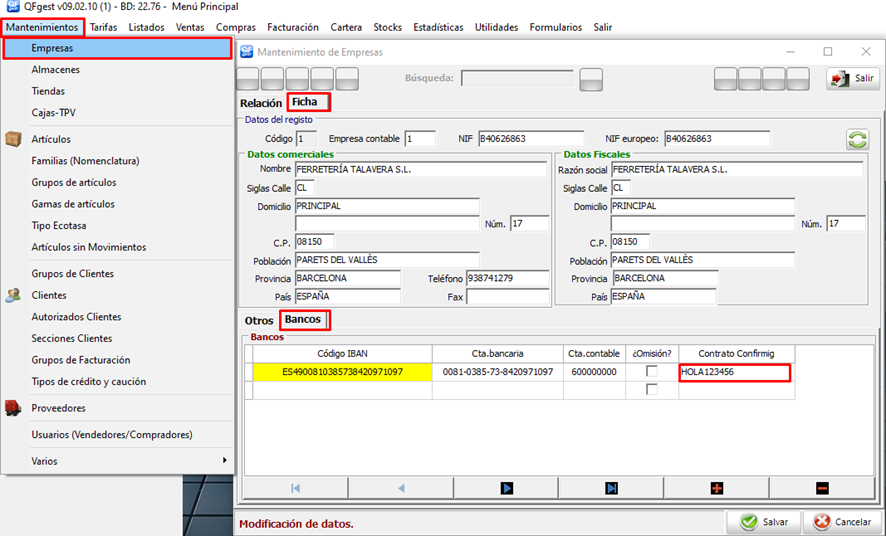886x536 pixels.
Task: Select Tiendas menu entry
Action: coord(48,91)
